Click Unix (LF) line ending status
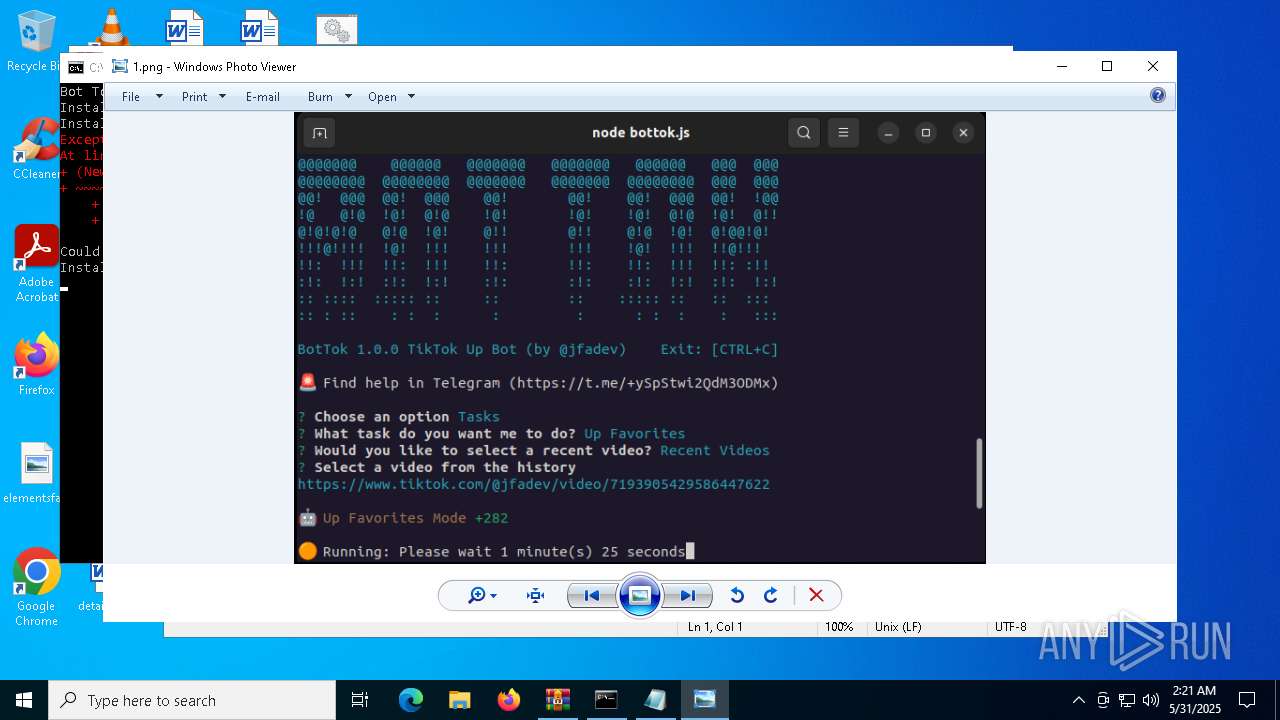Image resolution: width=1280 pixels, height=720 pixels. click(898, 627)
